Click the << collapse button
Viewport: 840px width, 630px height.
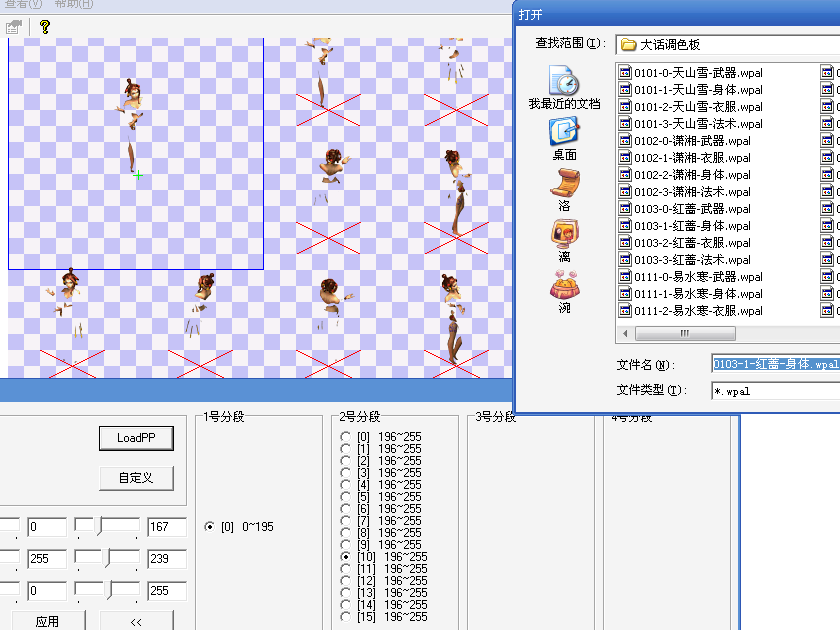(136, 621)
